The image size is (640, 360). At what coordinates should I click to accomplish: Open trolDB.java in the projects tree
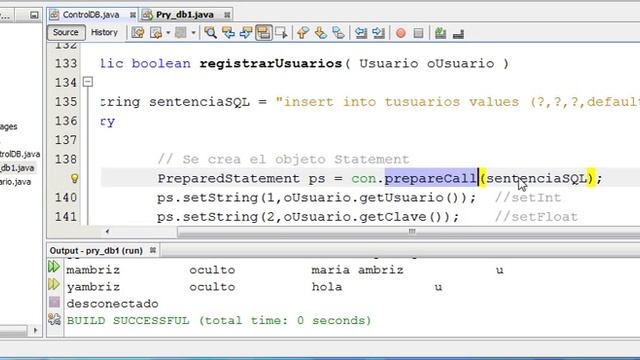point(20,154)
